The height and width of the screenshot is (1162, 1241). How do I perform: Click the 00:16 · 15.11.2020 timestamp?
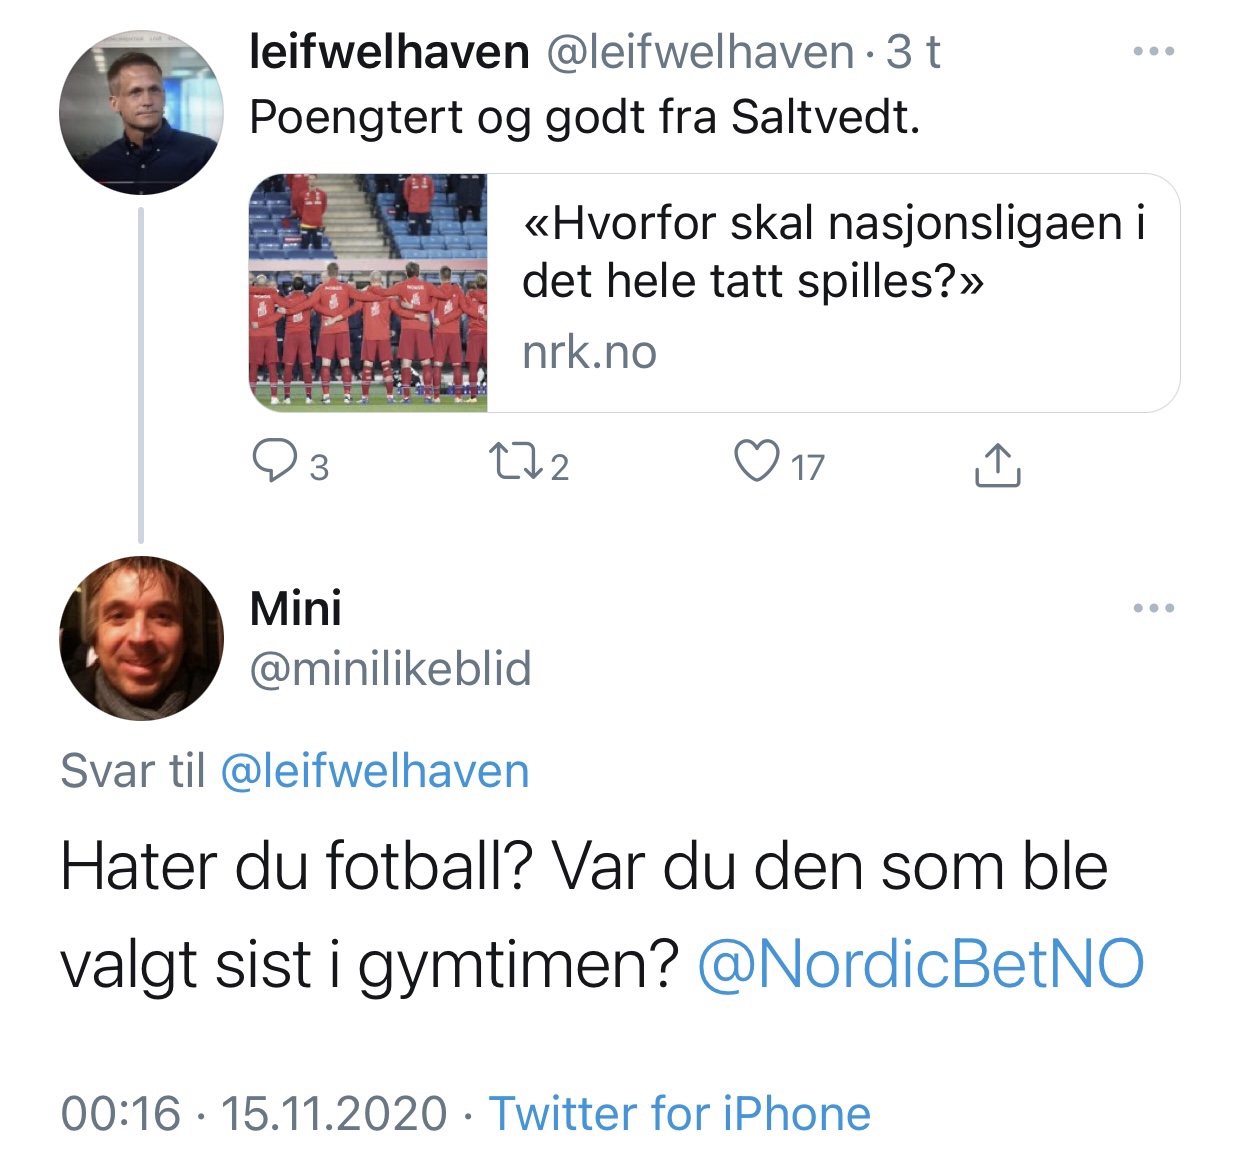[x=254, y=1113]
